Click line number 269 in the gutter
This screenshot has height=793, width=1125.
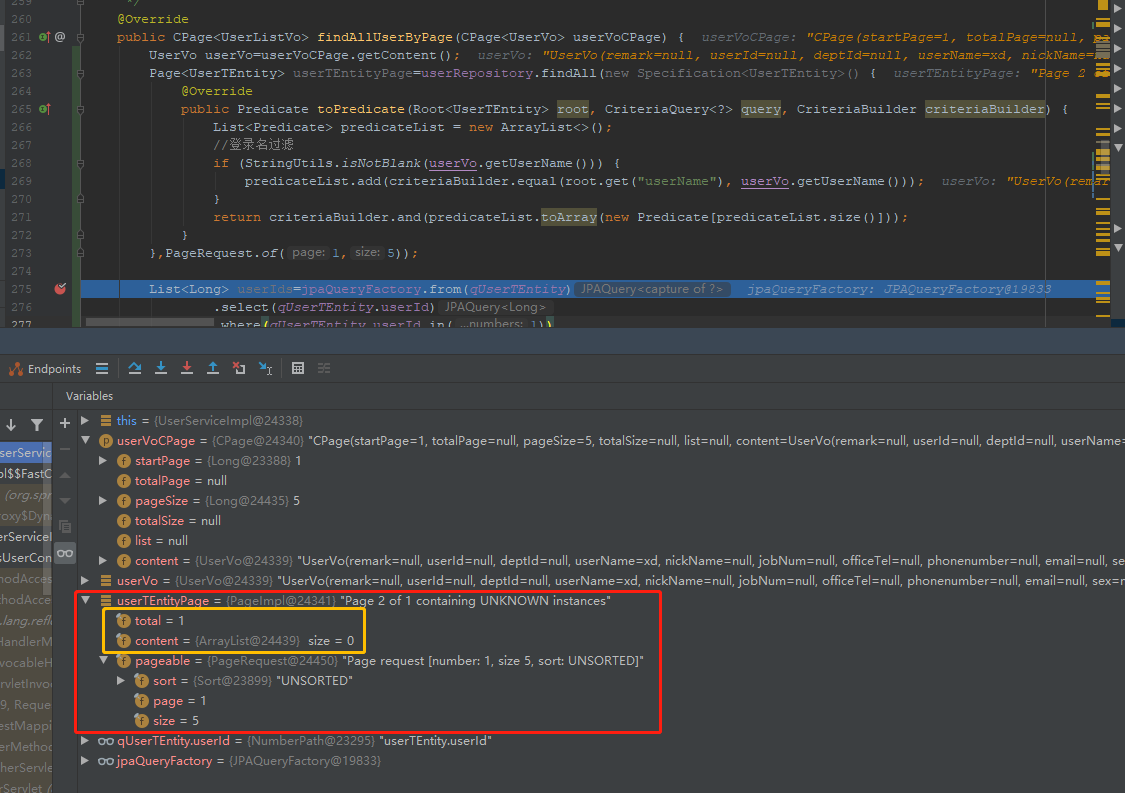22,181
